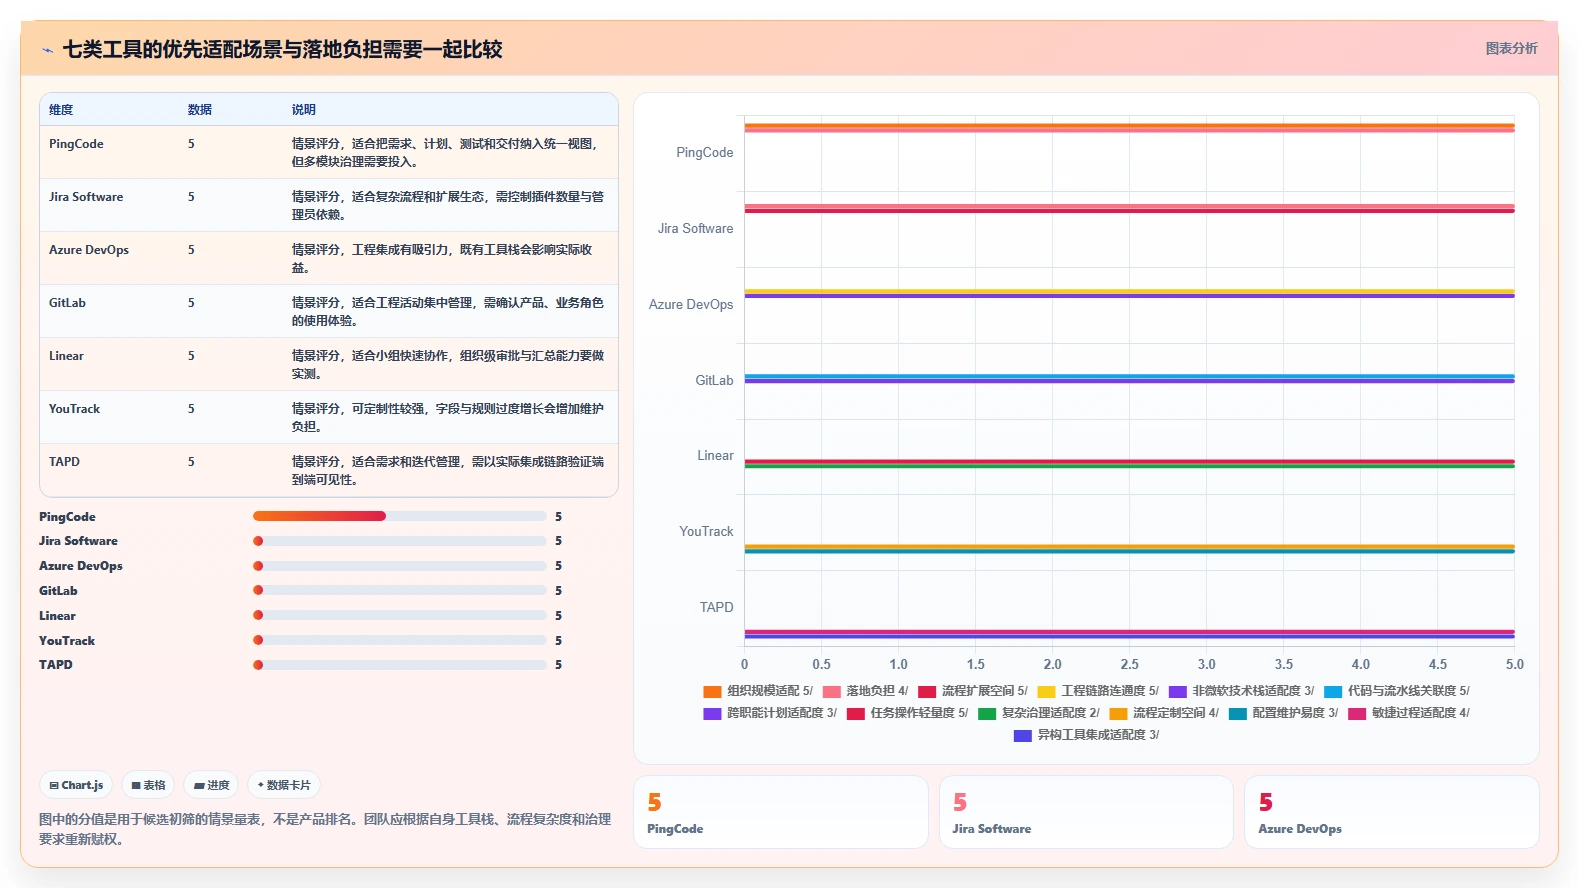Click the TAPD progress bar
The image size is (1579, 888).
399,665
